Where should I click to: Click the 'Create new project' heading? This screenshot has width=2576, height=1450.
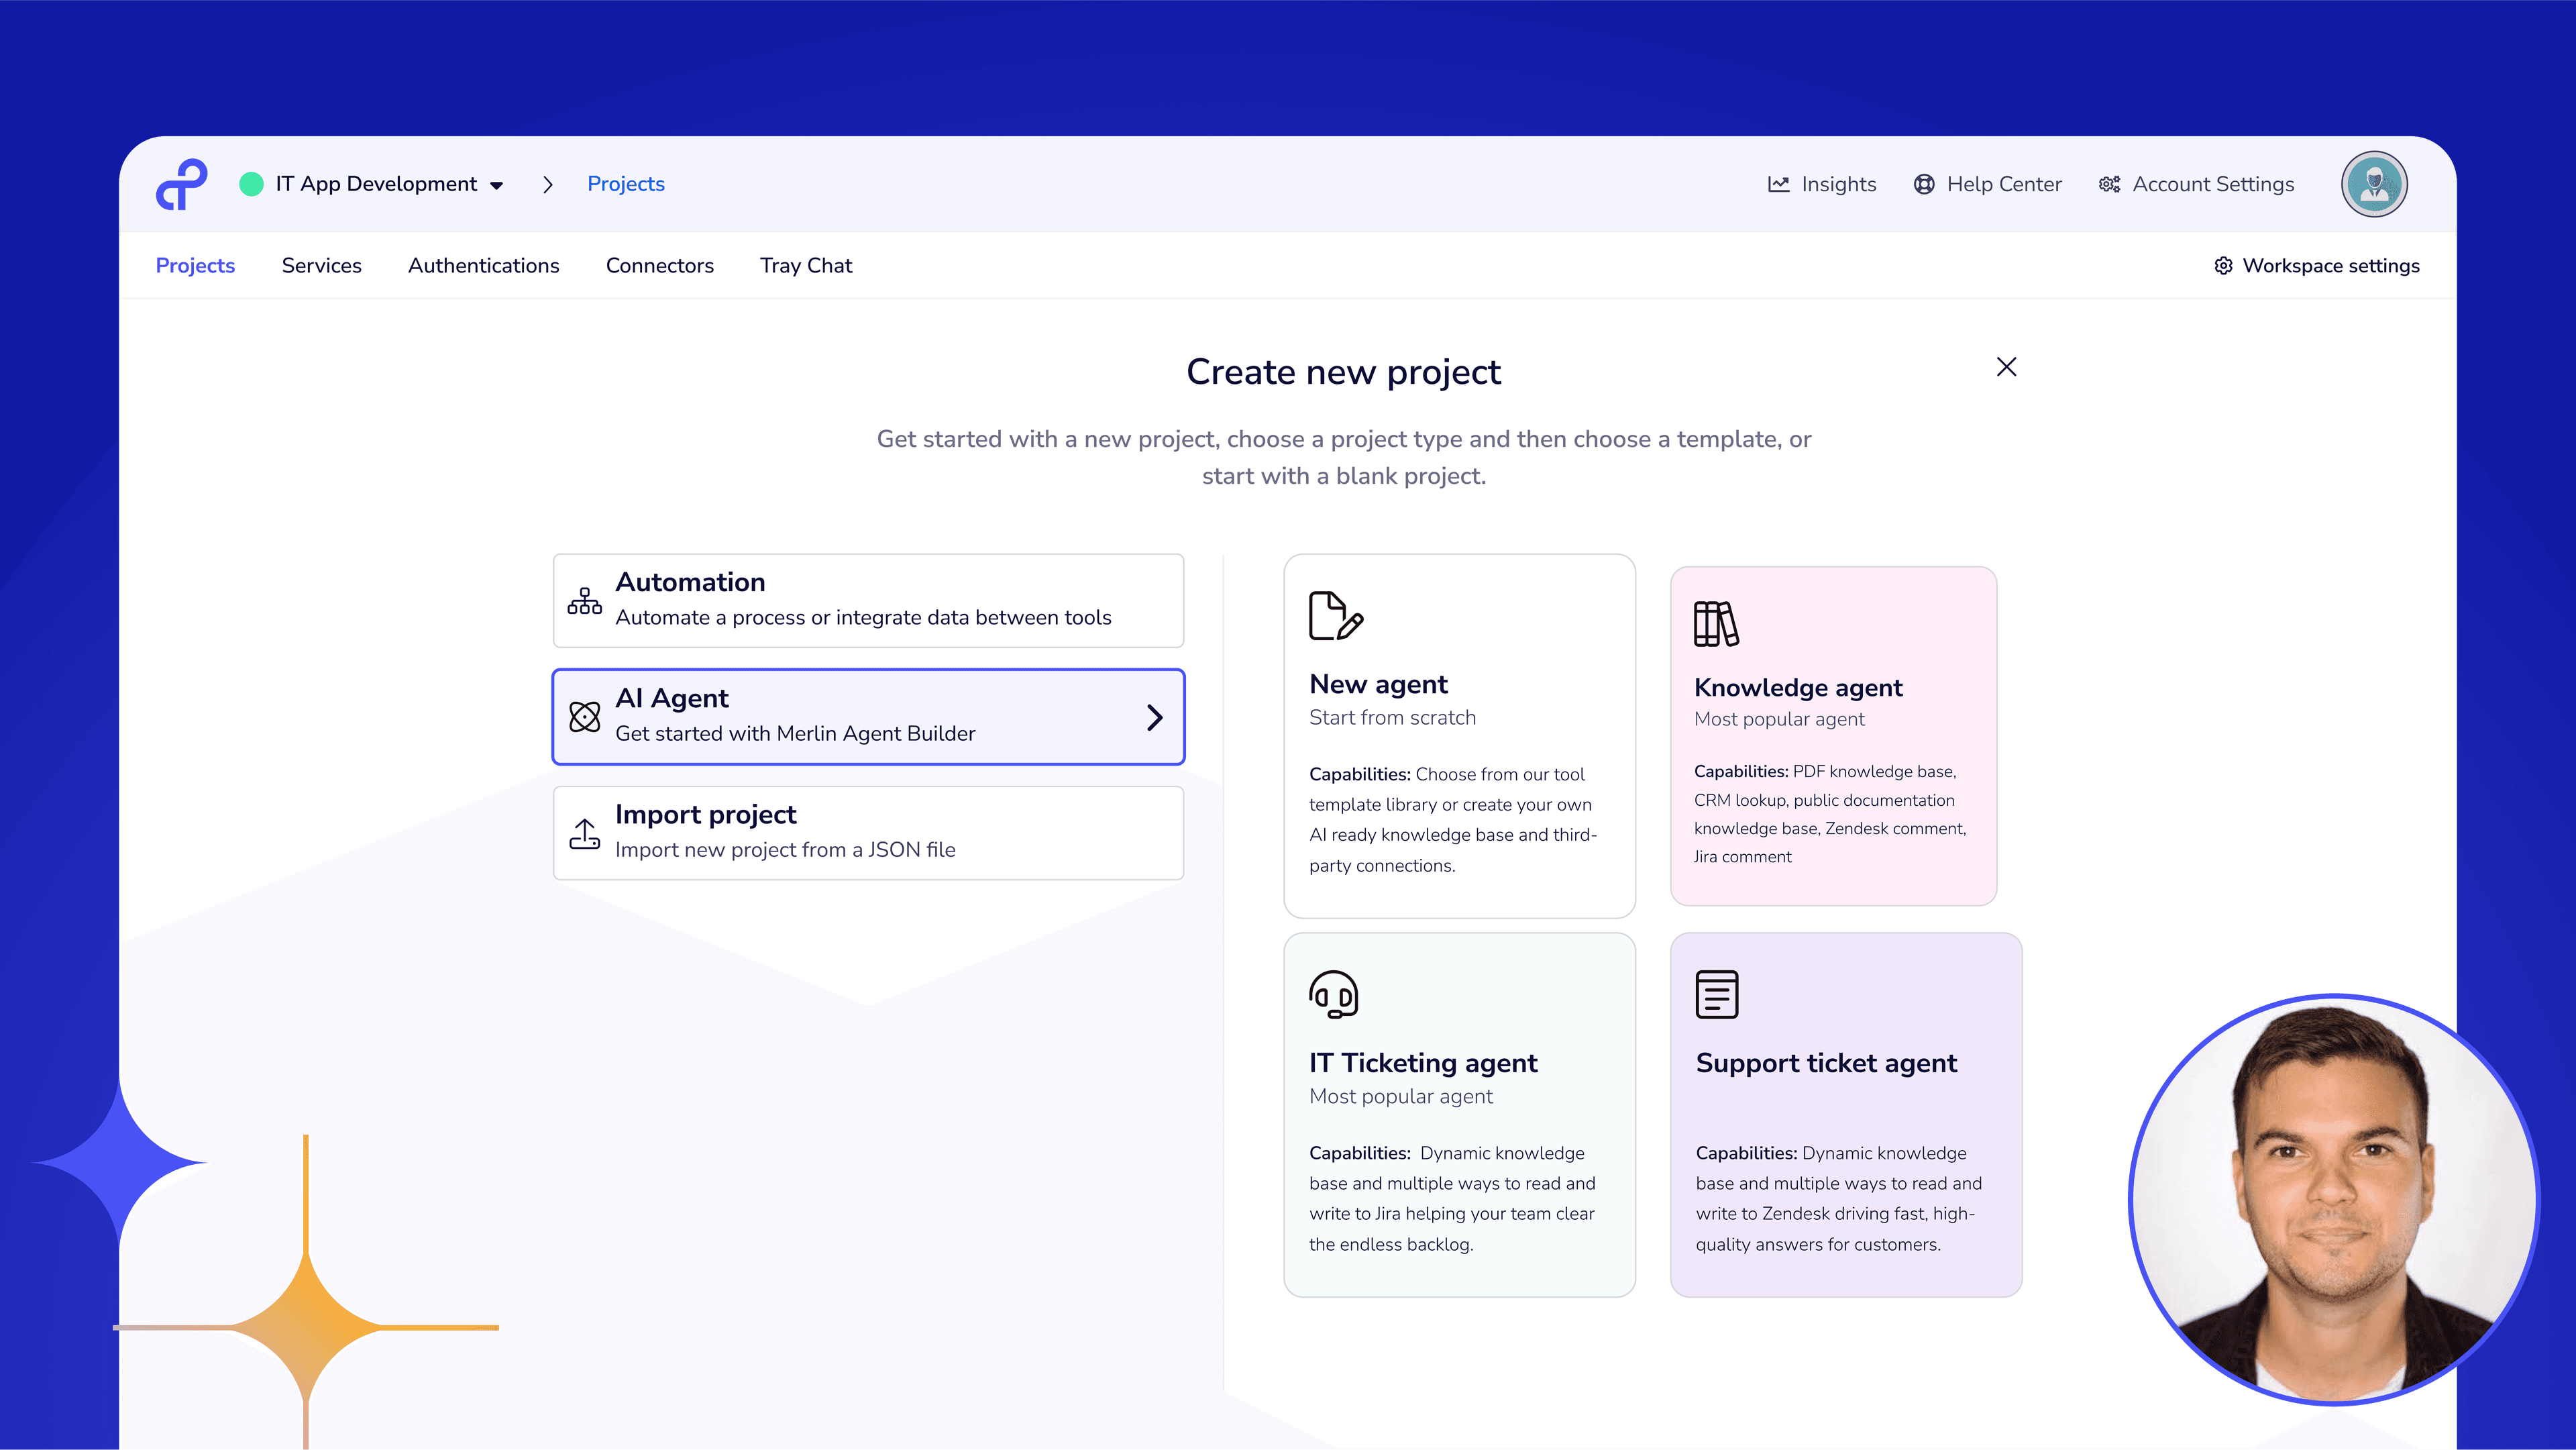coord(1343,372)
